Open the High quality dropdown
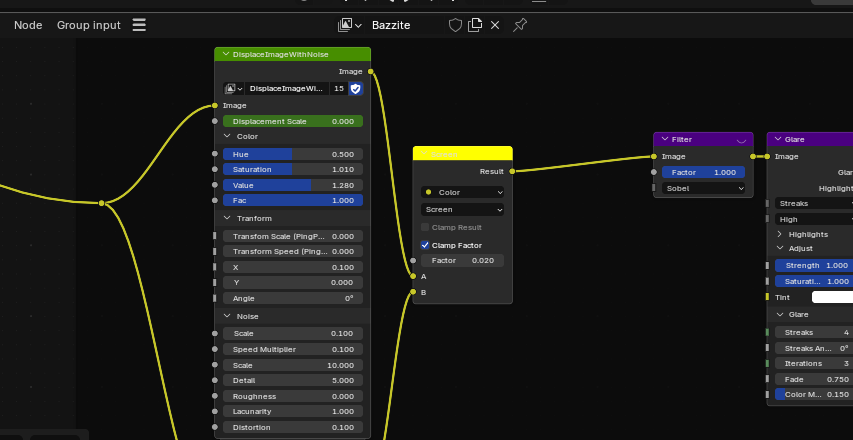The image size is (853, 440). point(814,219)
